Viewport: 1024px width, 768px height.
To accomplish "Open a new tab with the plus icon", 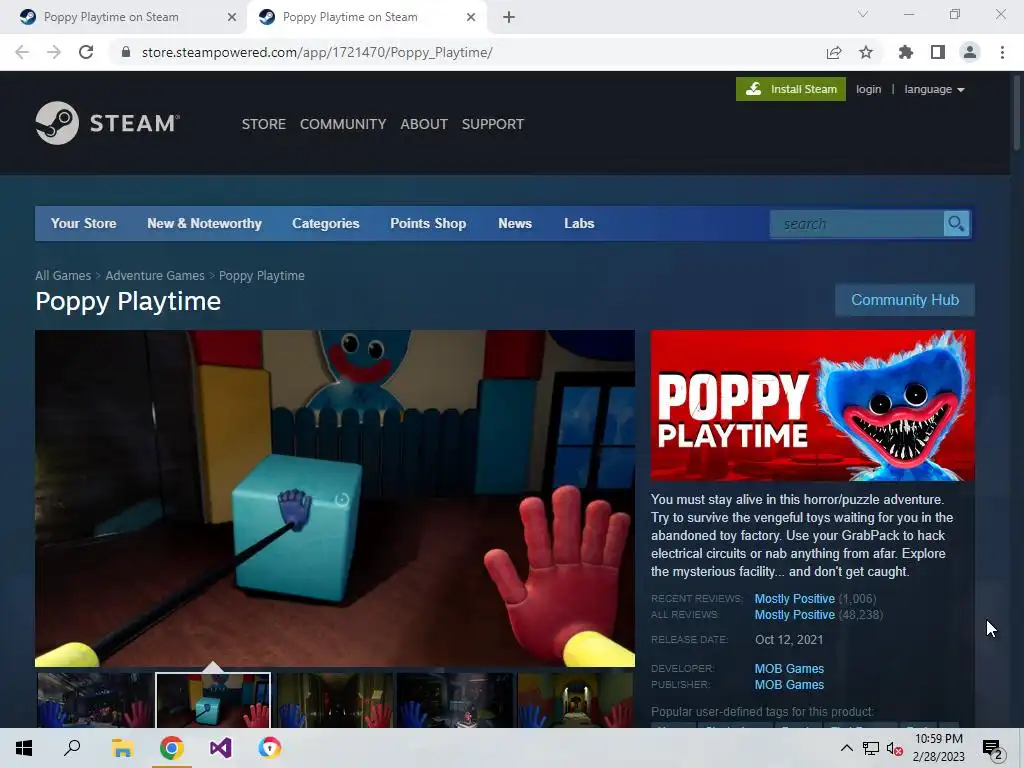I will click(509, 17).
